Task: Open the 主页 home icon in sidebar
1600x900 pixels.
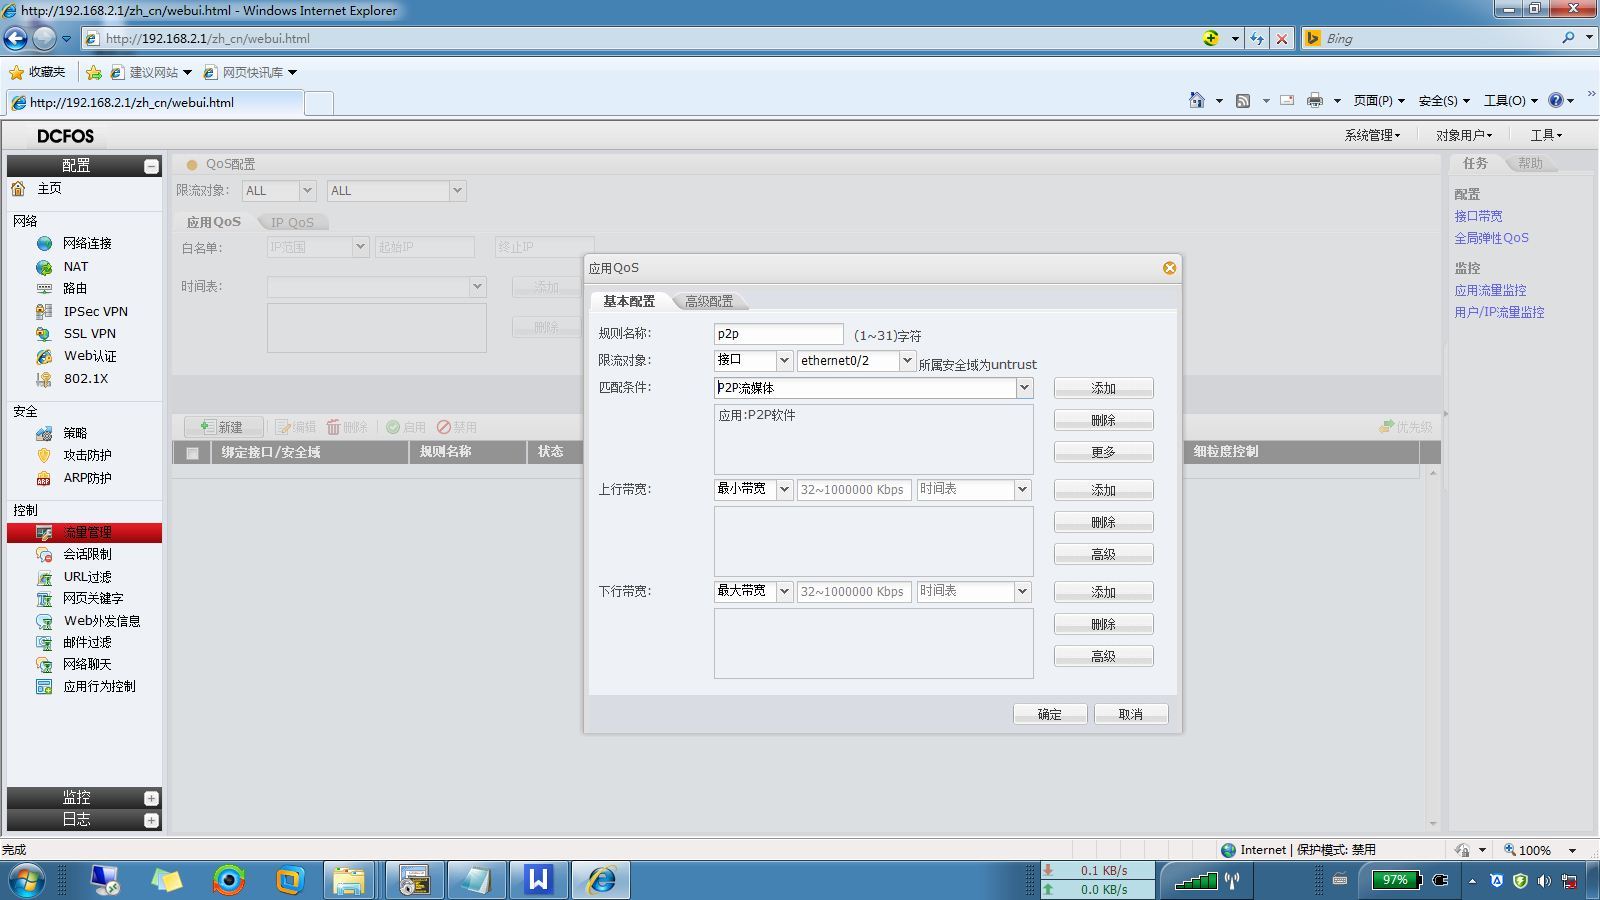Action: click(x=18, y=188)
